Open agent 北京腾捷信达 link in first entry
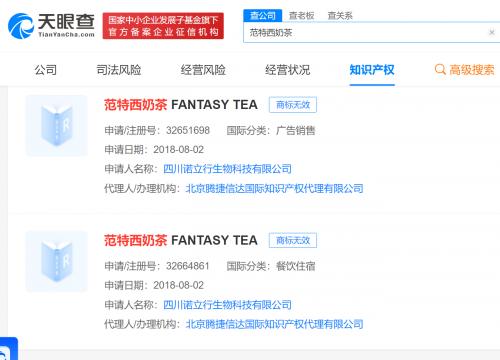500x360 pixels. (274, 189)
